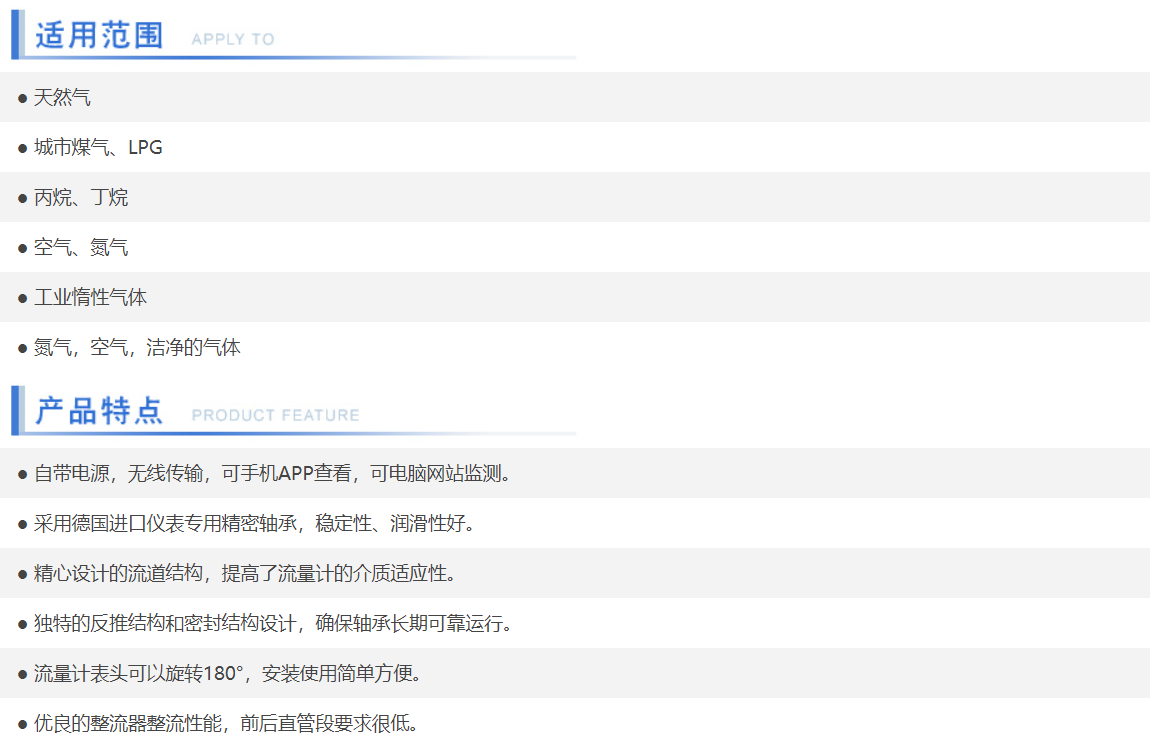Click the bullet dot before 自带电源
Viewport: 1151px width, 753px height.
pyautogui.click(x=22, y=474)
